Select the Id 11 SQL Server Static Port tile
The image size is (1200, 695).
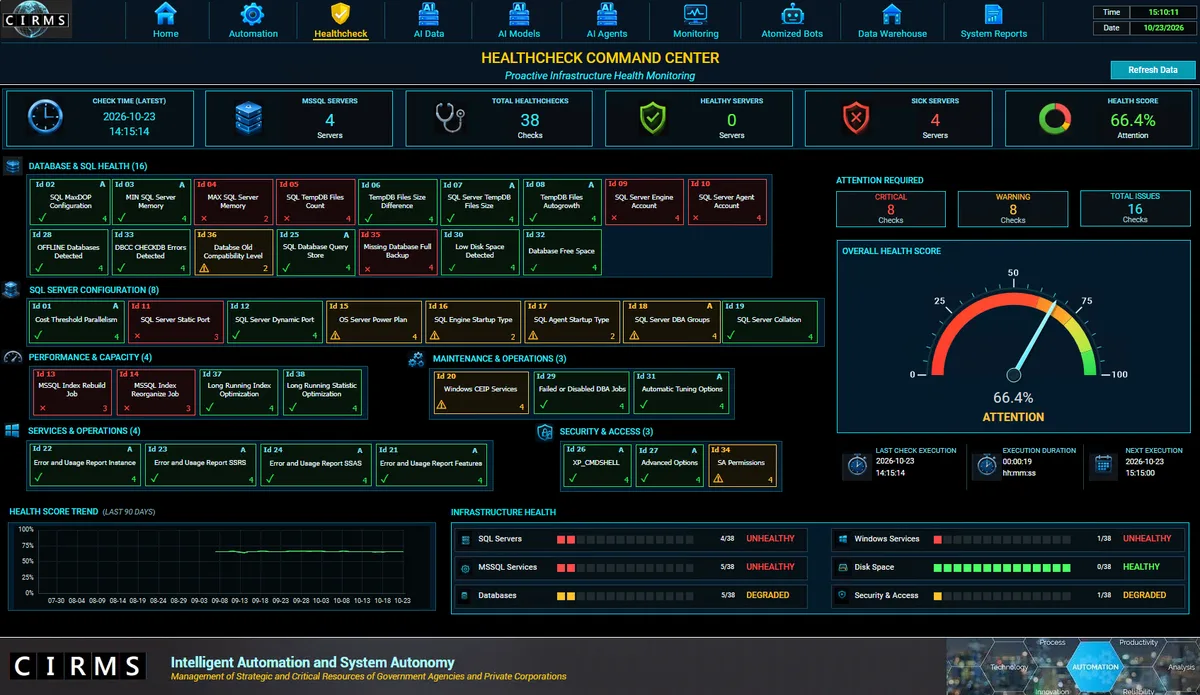click(175, 321)
